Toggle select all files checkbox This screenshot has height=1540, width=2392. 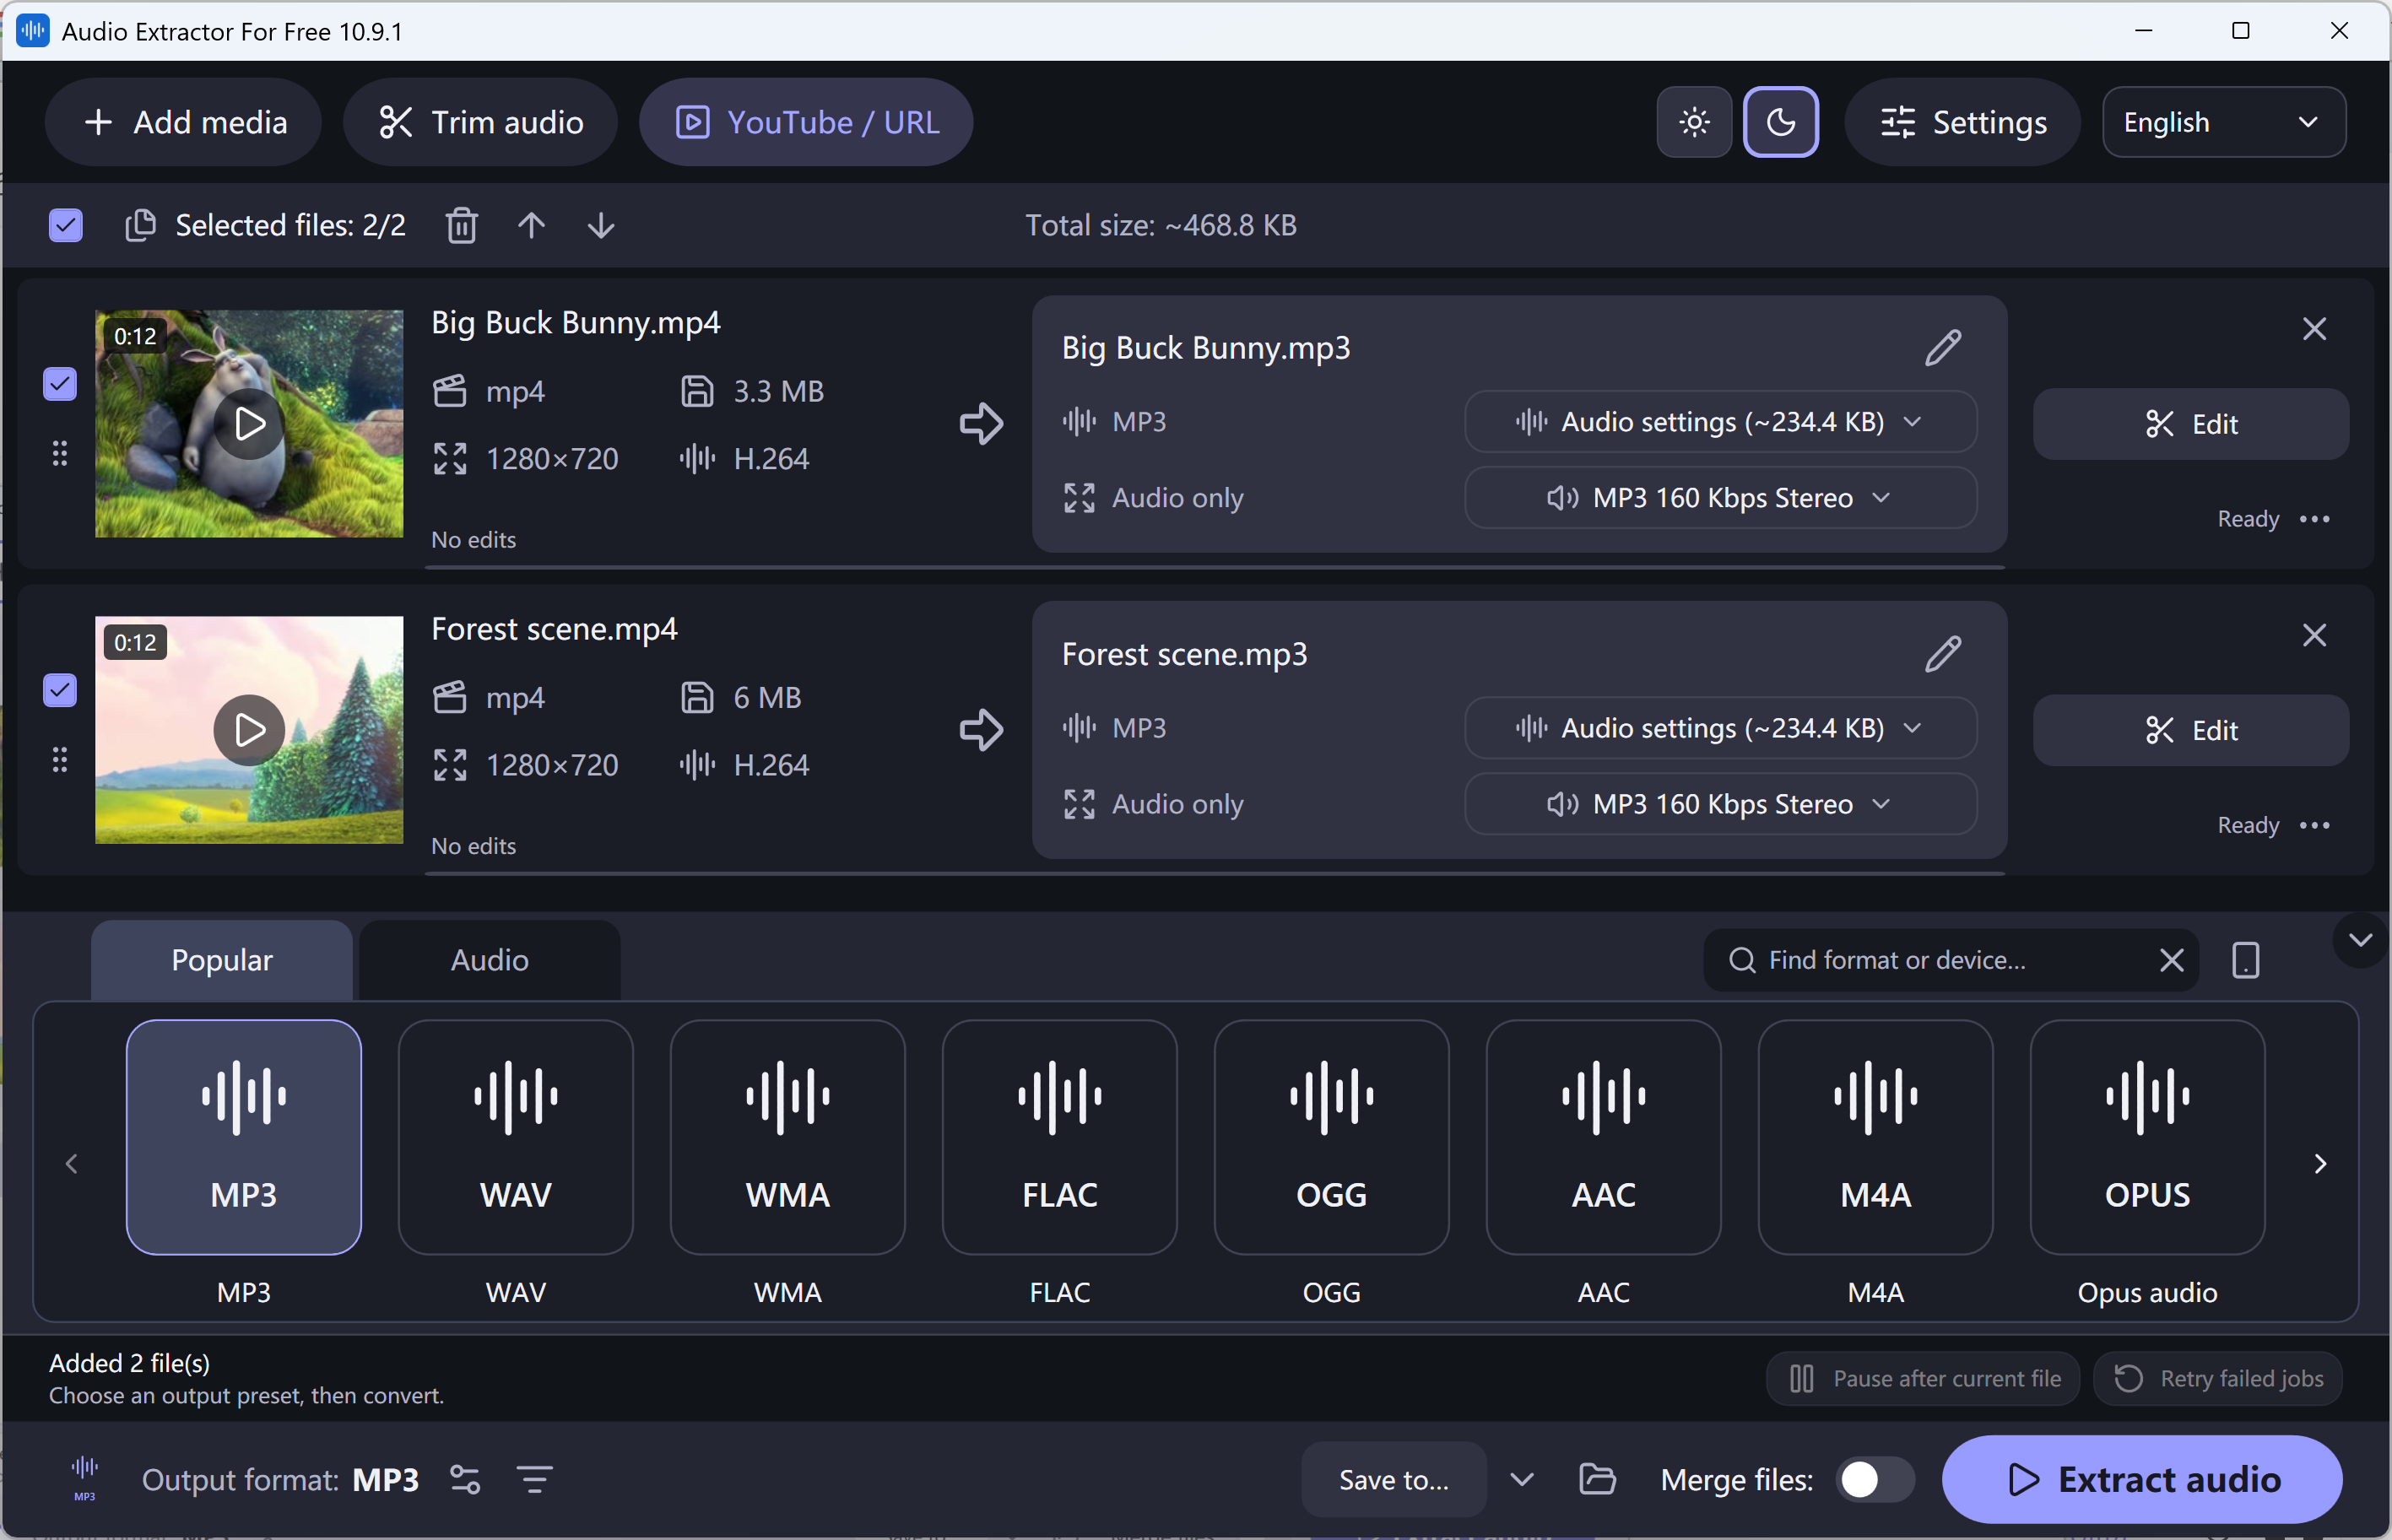[x=66, y=225]
